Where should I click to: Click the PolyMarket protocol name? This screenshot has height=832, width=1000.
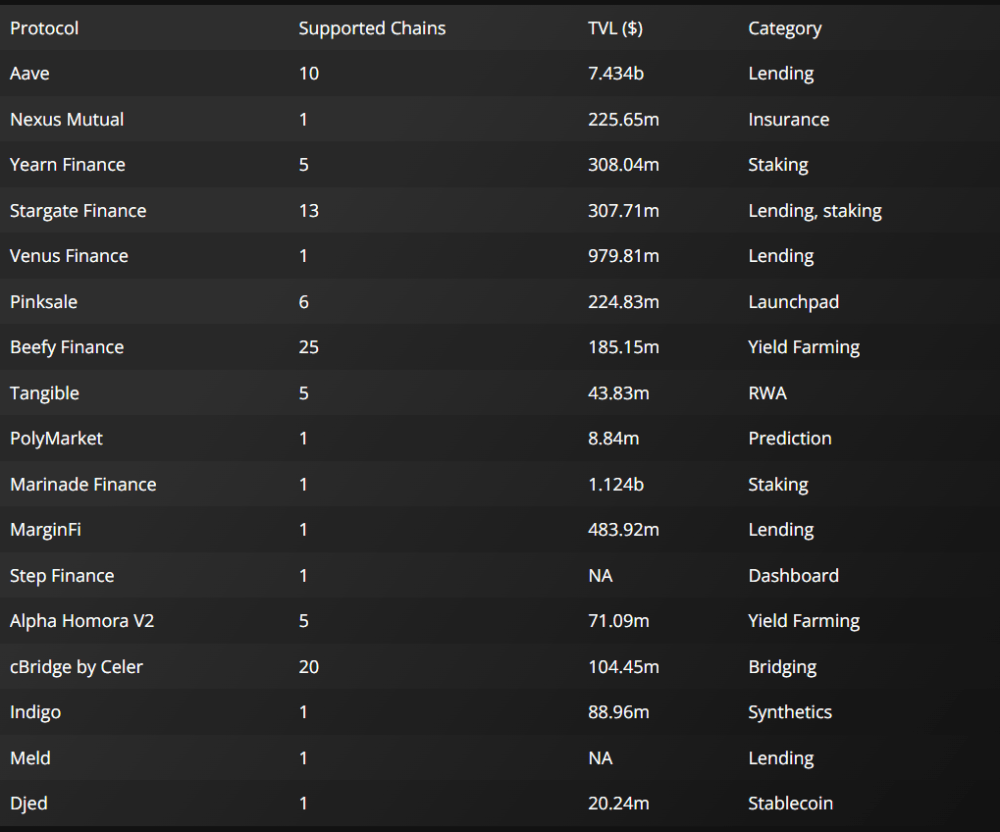tap(56, 439)
